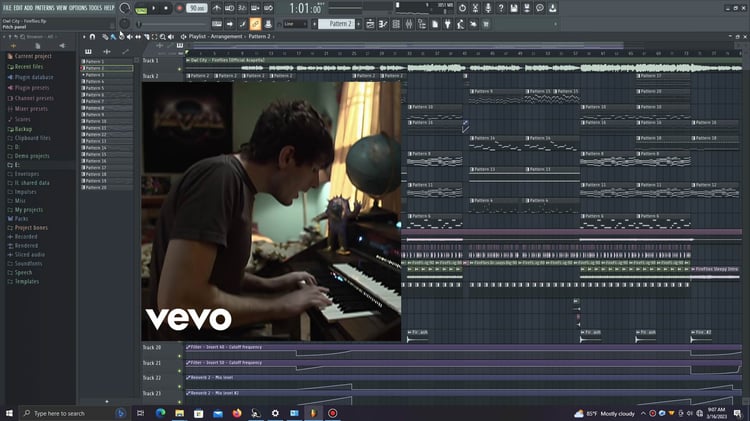Open the VIEW menu
The width and height of the screenshot is (750, 421).
[x=62, y=8]
